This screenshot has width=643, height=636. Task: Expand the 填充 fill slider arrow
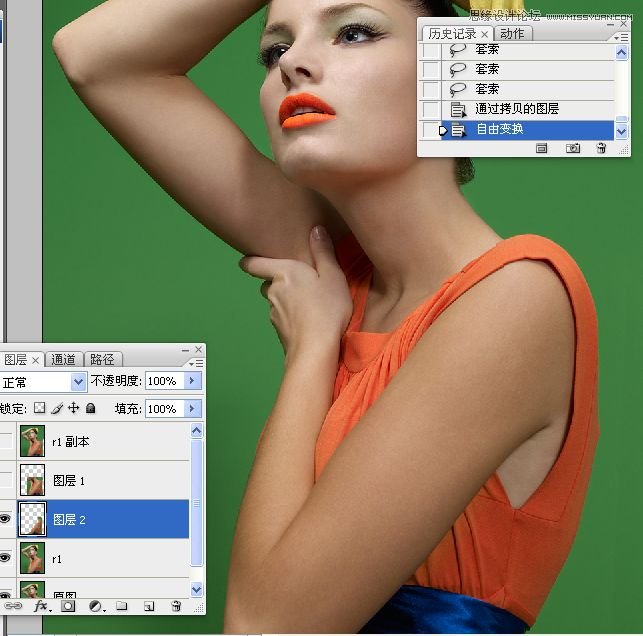193,409
